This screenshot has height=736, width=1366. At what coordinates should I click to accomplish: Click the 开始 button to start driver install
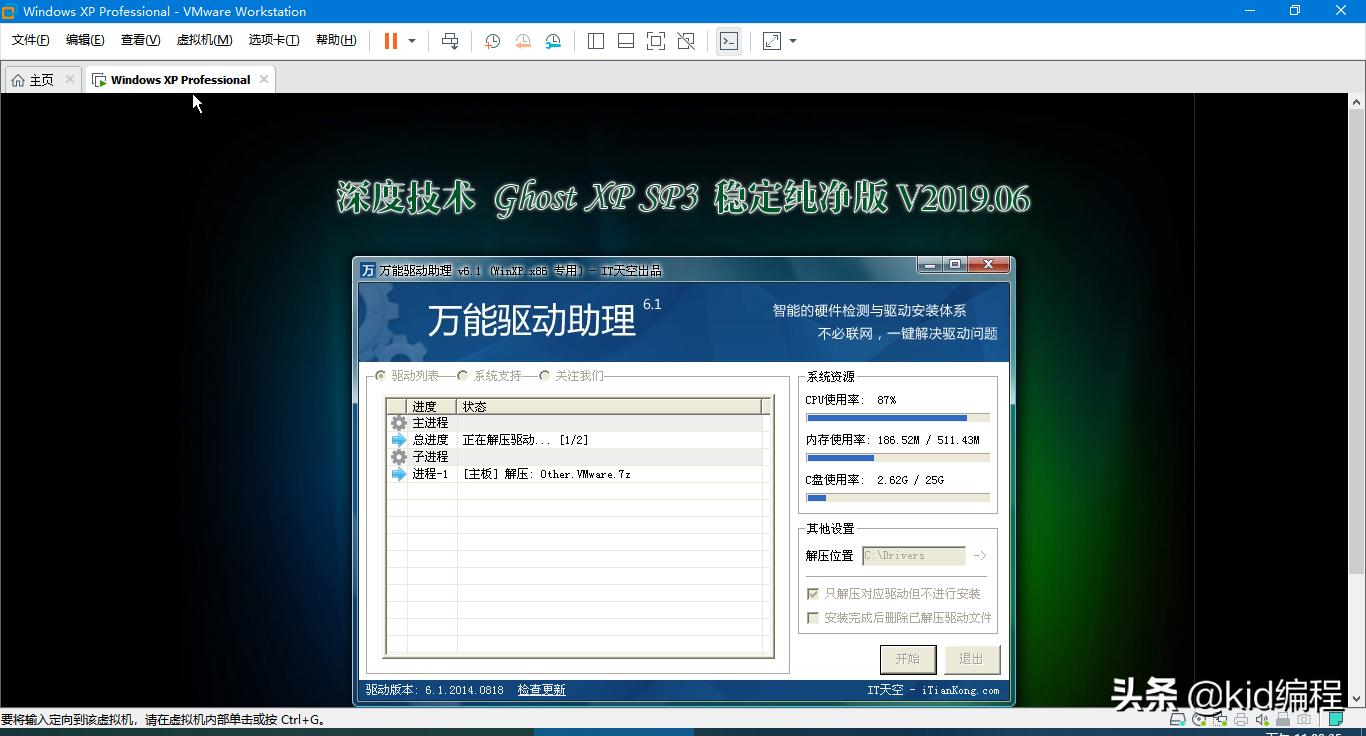(907, 659)
